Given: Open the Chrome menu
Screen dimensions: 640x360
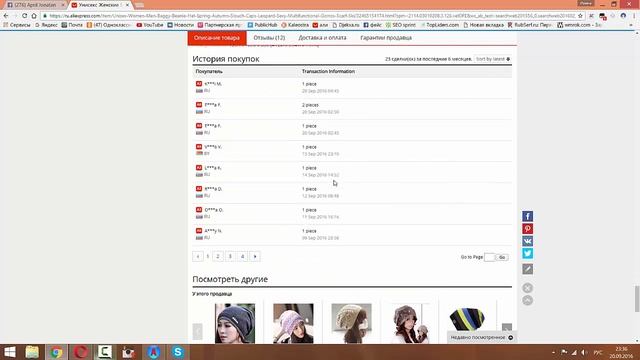Looking at the screenshot, I should pos(634,16).
